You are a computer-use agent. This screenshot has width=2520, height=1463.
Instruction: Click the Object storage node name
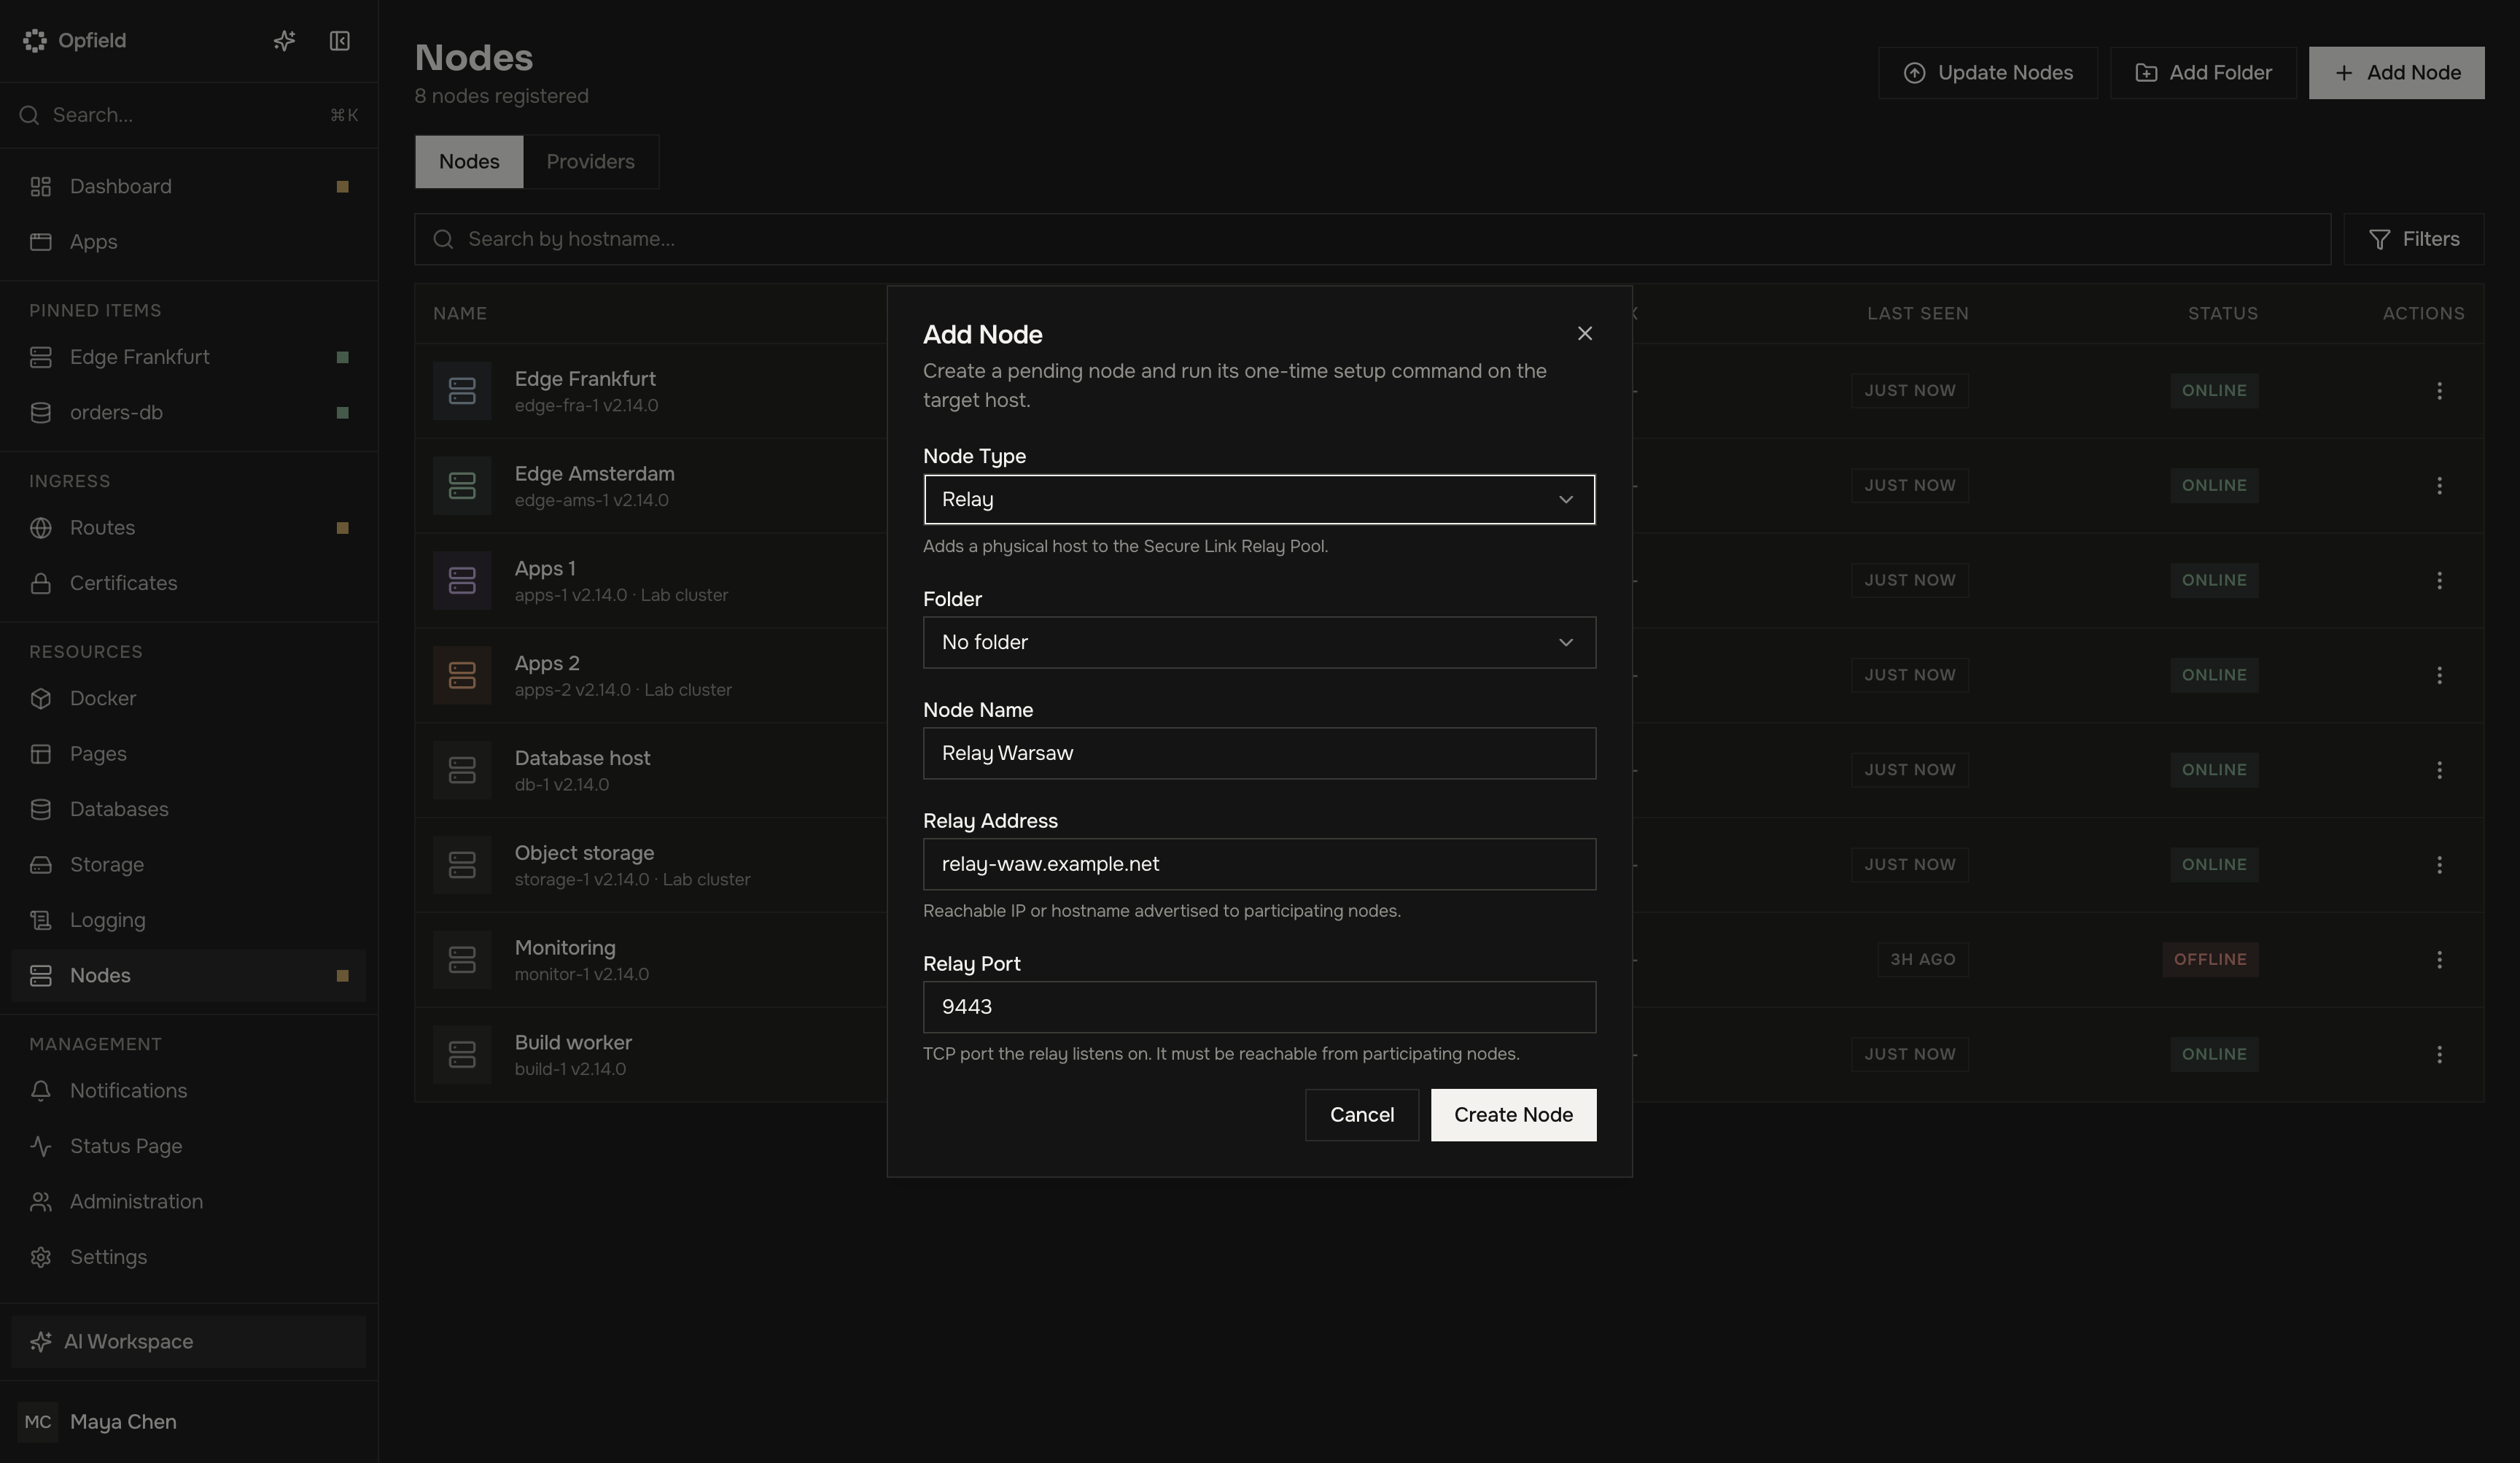click(584, 853)
